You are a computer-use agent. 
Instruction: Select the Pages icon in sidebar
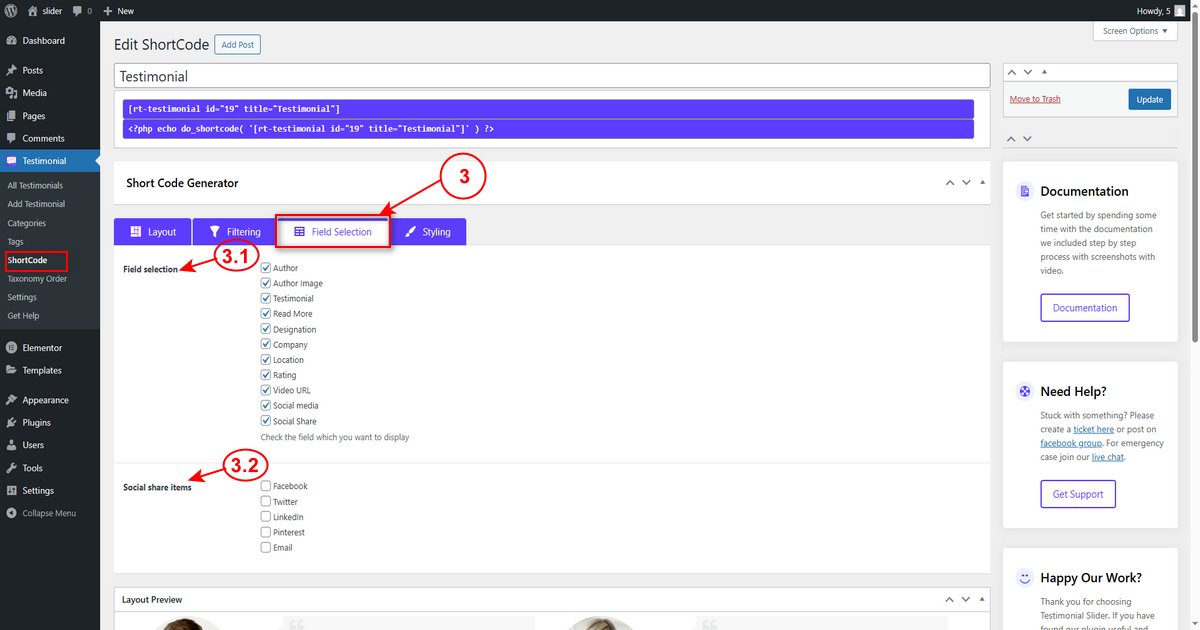[11, 116]
